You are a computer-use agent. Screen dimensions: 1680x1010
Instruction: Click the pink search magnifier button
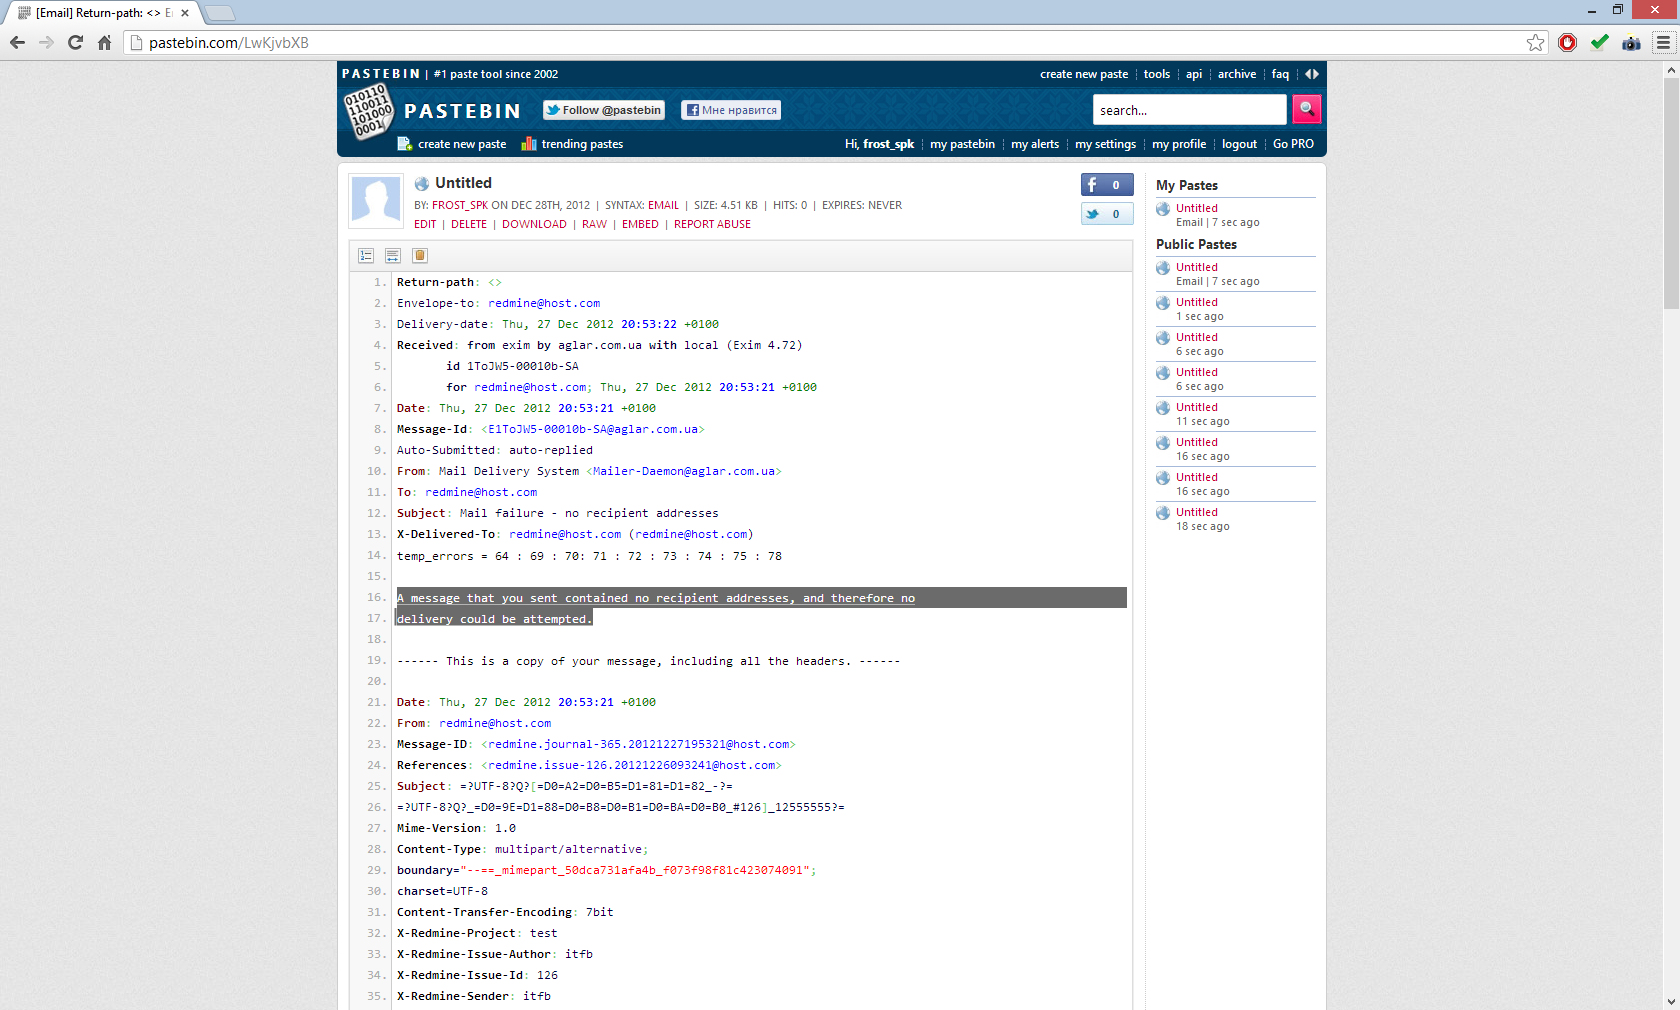tap(1306, 109)
